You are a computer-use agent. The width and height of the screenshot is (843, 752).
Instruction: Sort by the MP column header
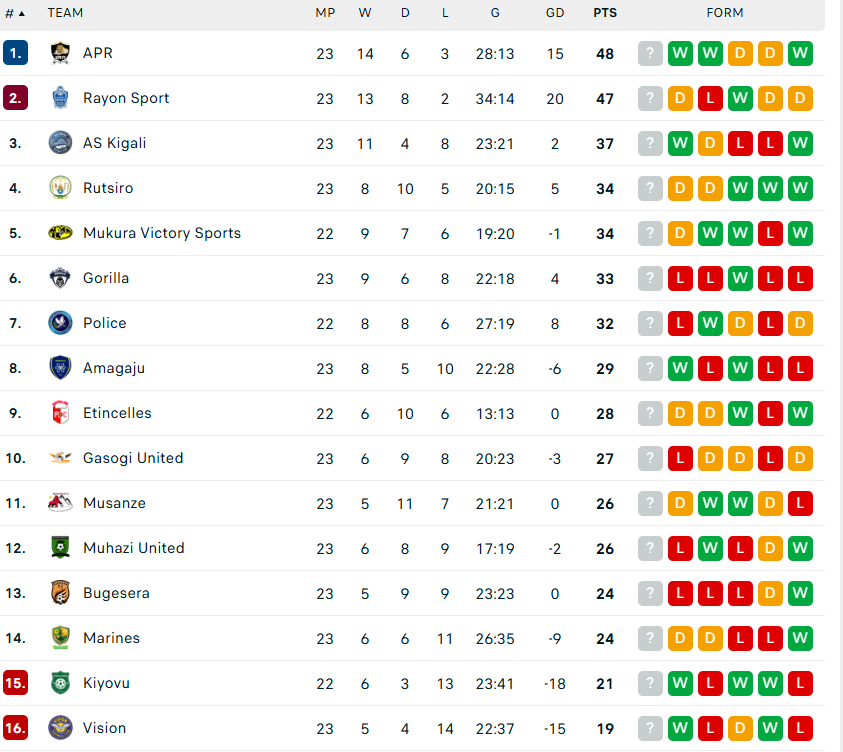[x=325, y=13]
